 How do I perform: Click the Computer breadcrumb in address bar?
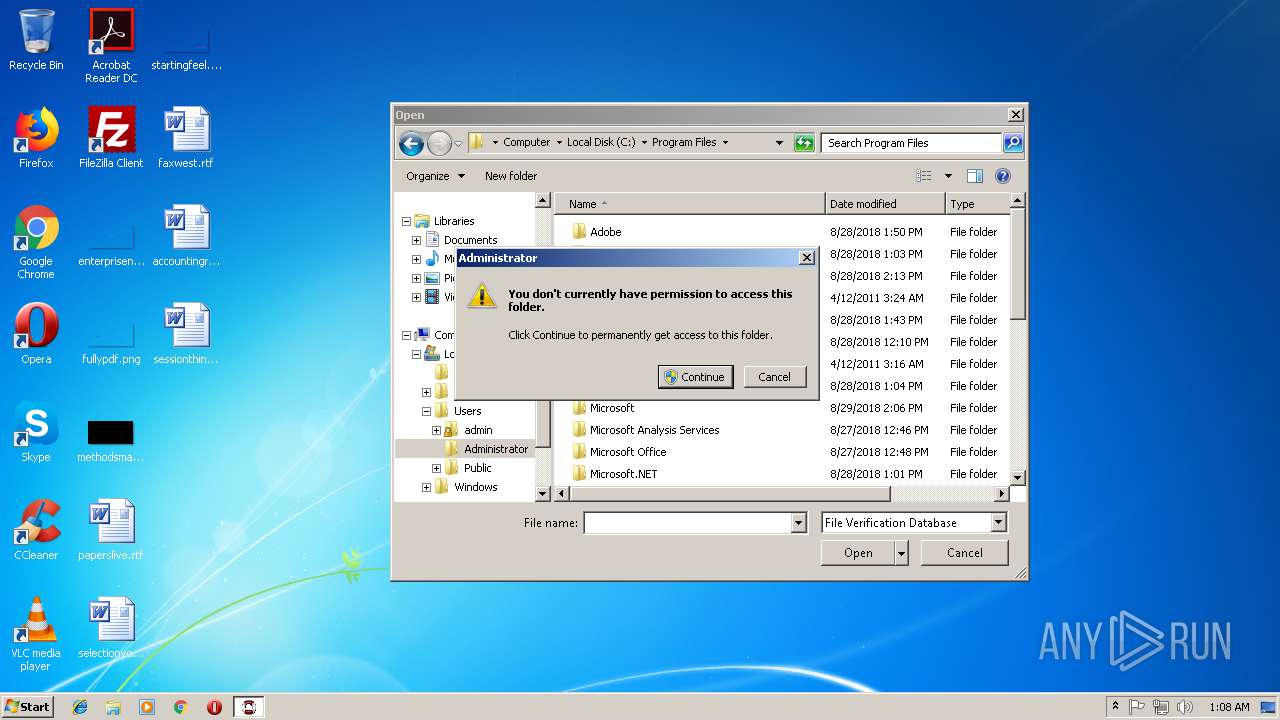pos(526,143)
